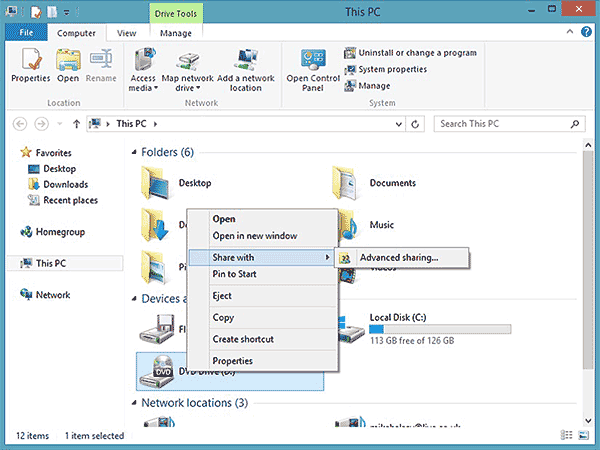Switch to the View ribbon tab
The width and height of the screenshot is (600, 450).
point(127,32)
